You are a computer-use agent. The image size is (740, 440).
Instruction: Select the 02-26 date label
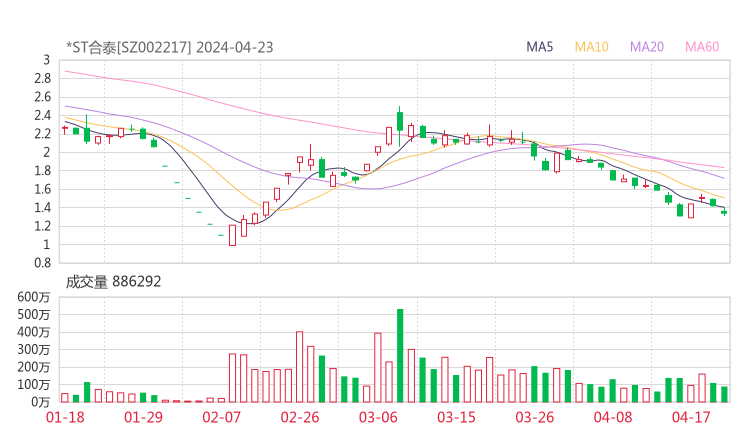[x=300, y=417]
